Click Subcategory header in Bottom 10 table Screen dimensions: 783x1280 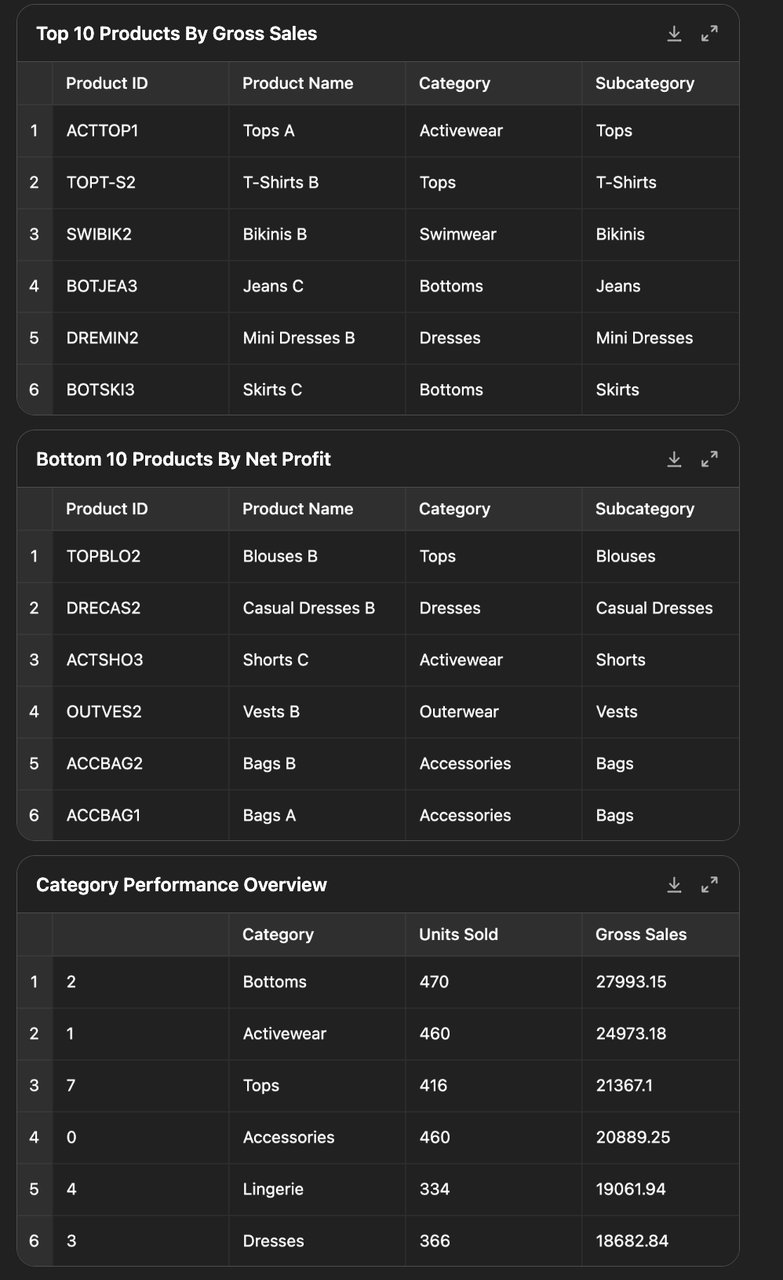click(644, 509)
